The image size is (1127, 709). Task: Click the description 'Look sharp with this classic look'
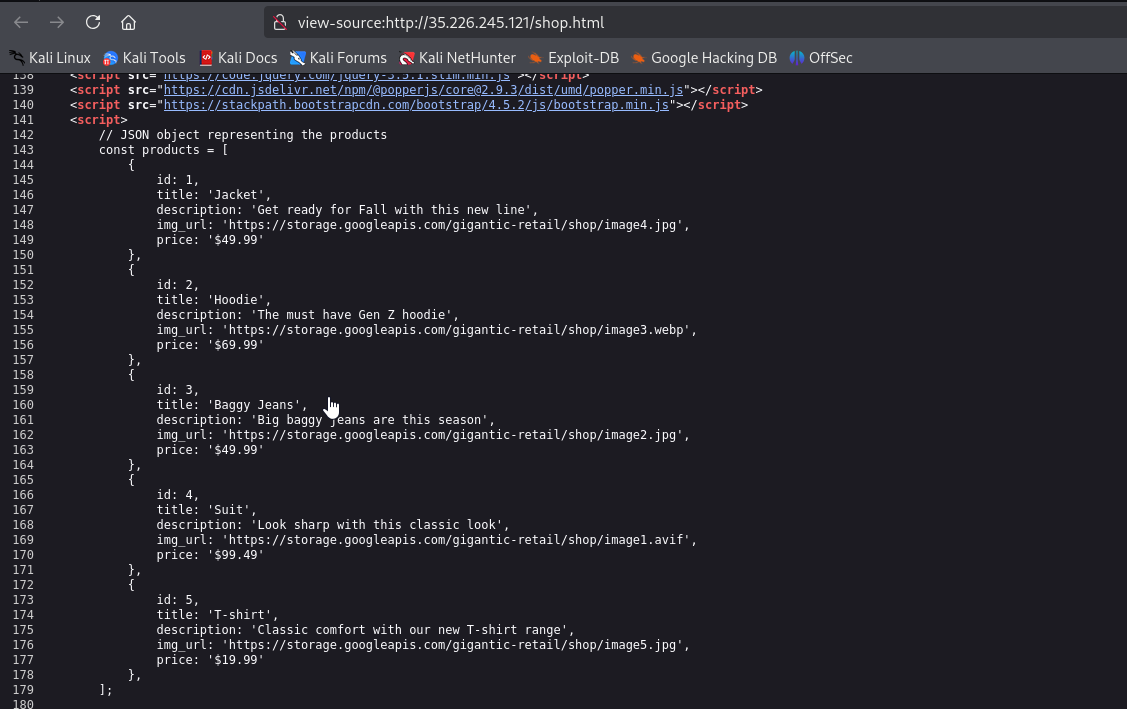377,525
